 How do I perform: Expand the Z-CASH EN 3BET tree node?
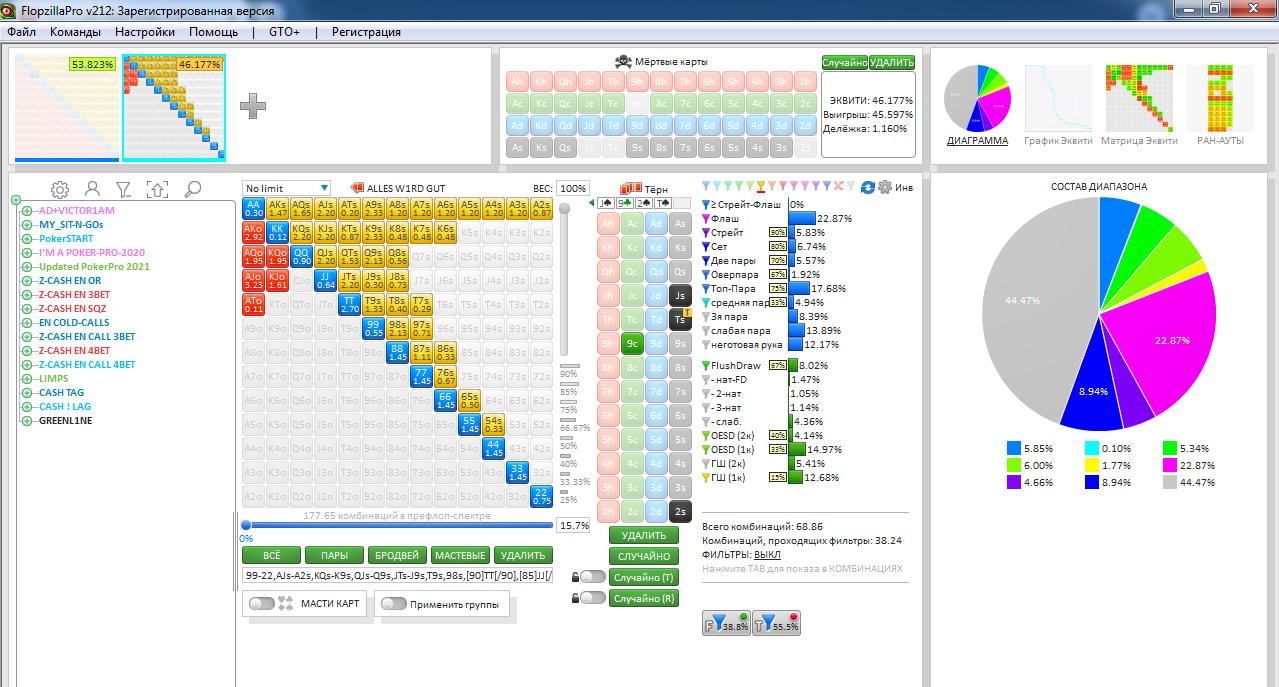(16, 295)
